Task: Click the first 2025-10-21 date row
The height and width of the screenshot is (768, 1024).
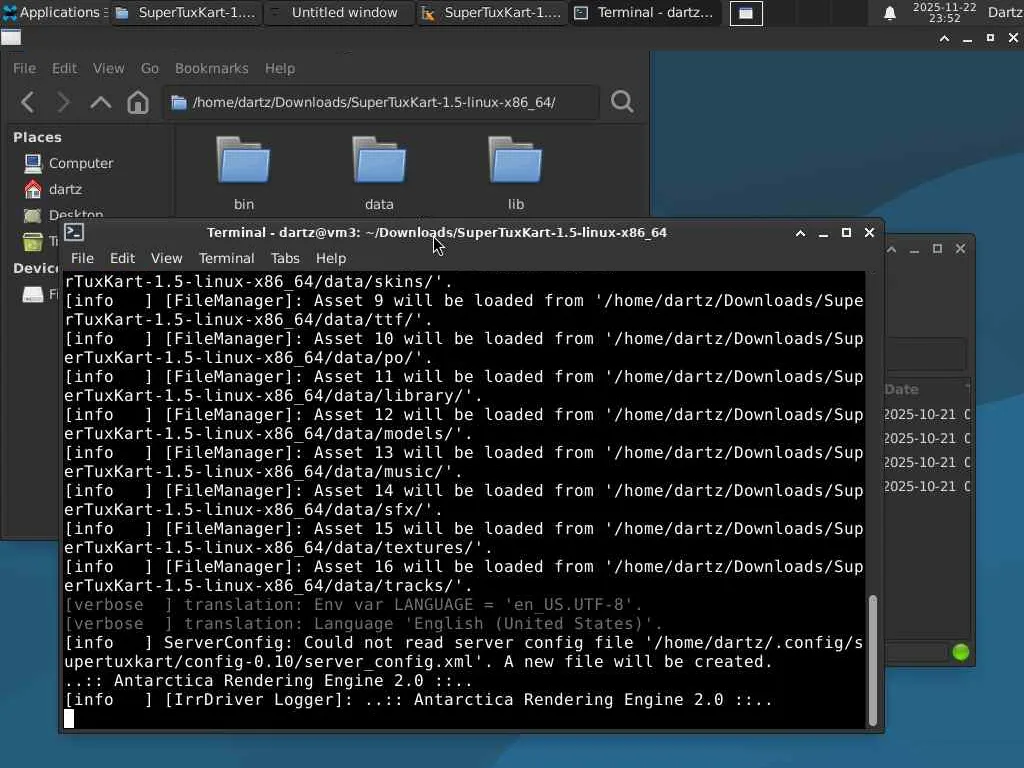Action: point(927,415)
